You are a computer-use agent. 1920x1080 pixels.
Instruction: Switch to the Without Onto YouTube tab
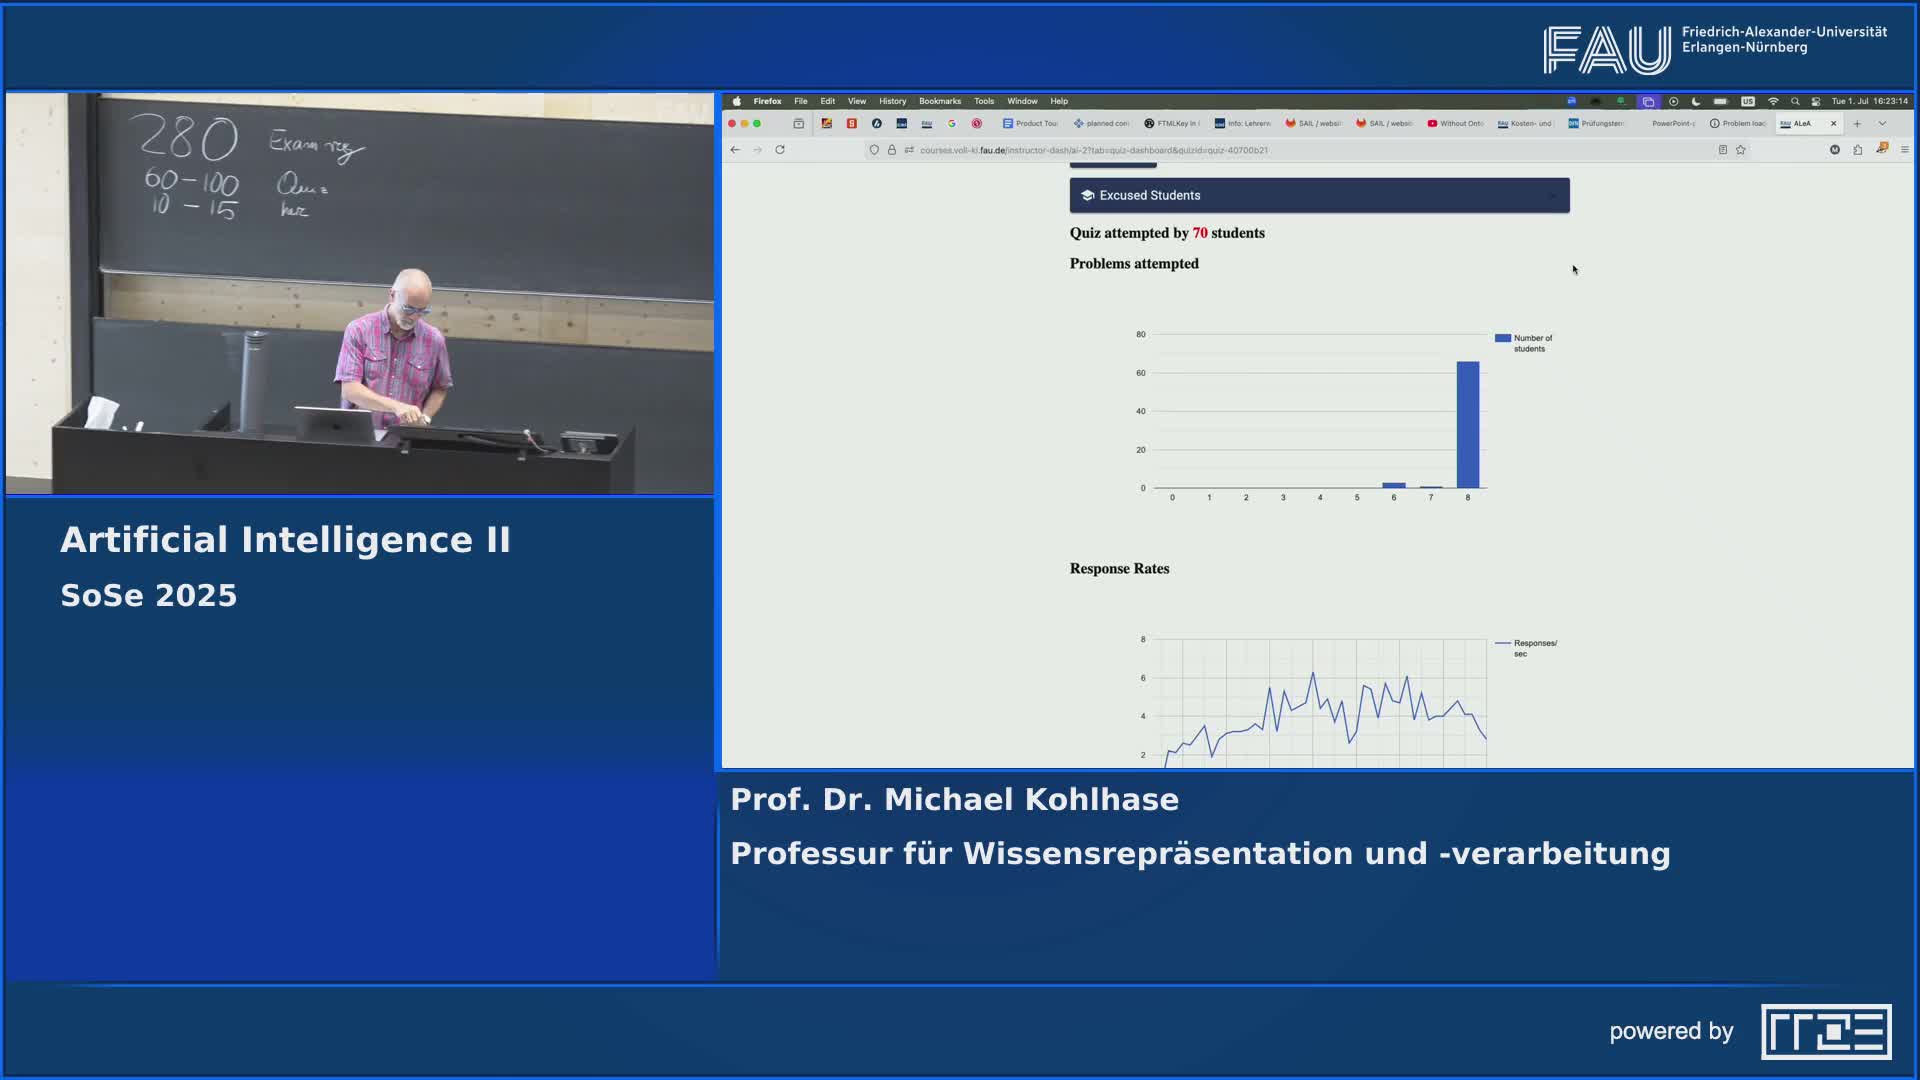1456,124
